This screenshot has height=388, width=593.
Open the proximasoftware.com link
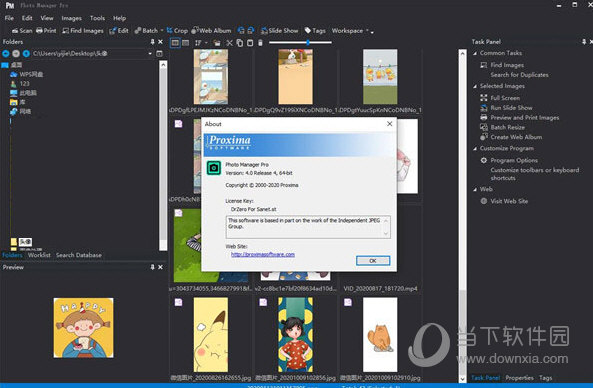click(x=263, y=255)
